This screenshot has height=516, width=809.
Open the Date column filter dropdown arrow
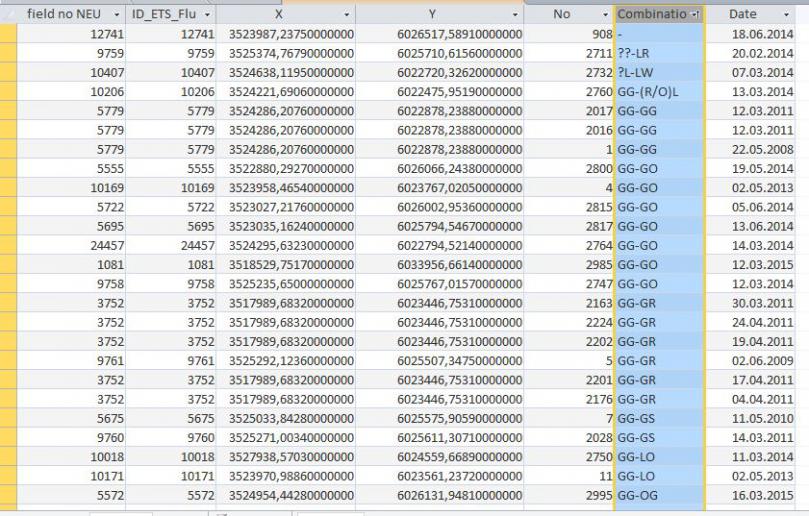pos(787,15)
